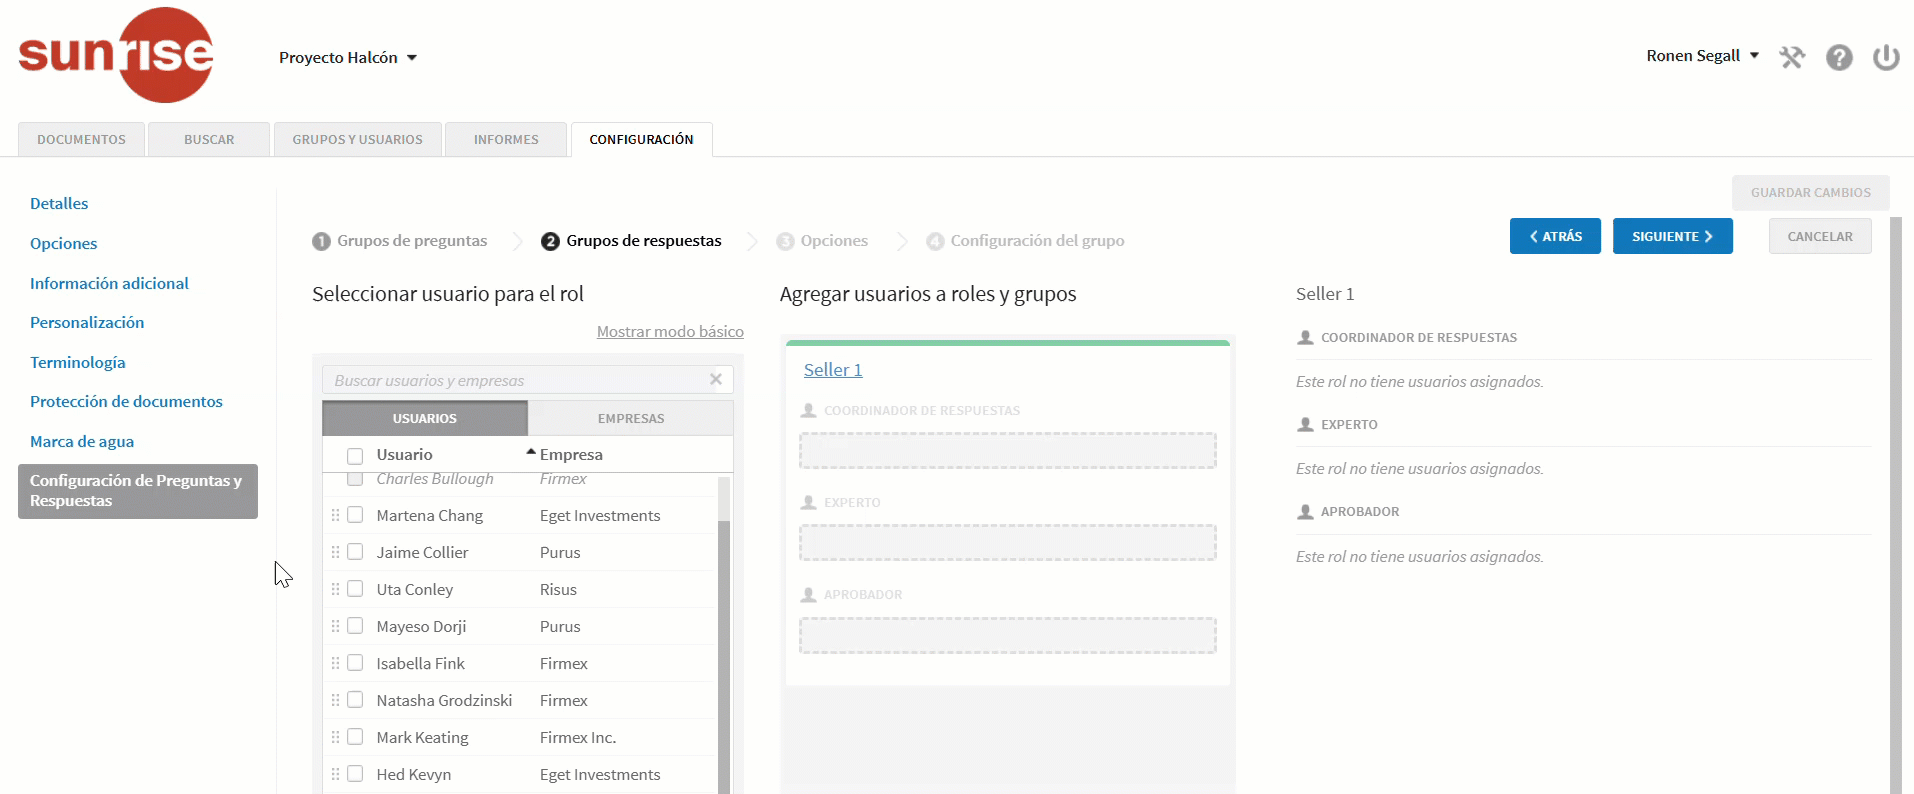
Task: Open the tools wrench icon
Action: point(1792,57)
